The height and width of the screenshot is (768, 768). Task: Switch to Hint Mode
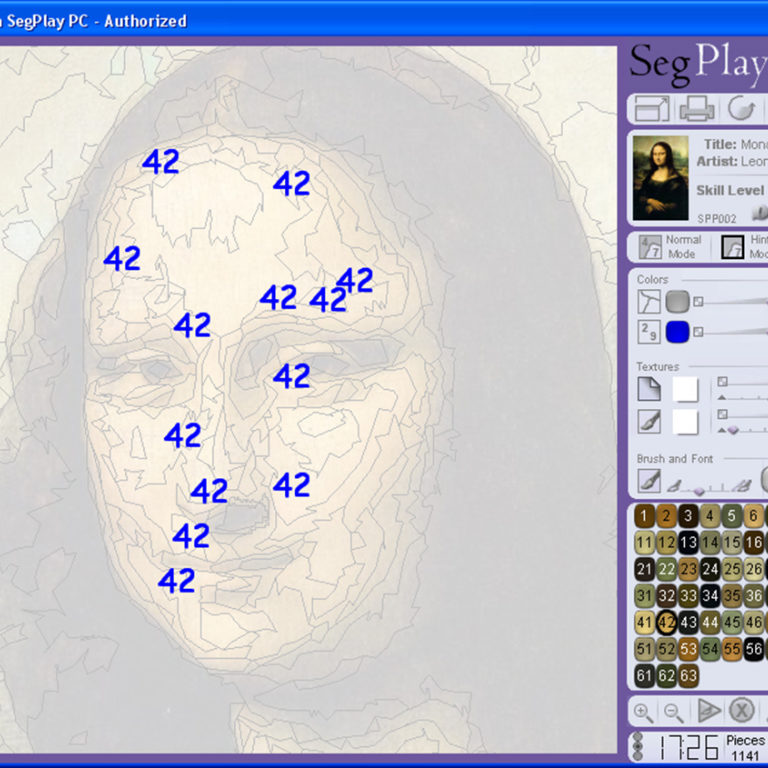click(x=744, y=246)
